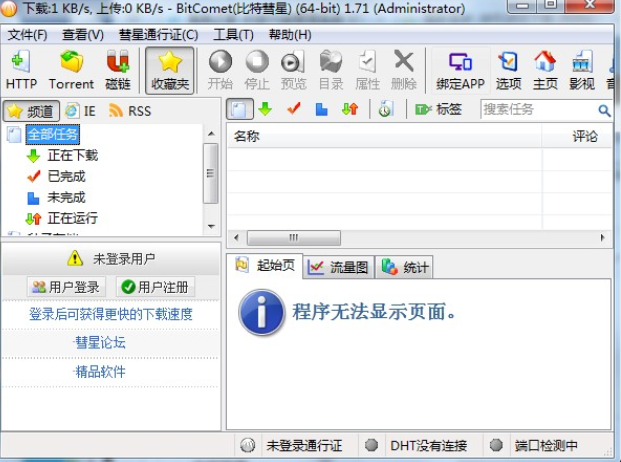
Task: Open the 帮助(H) menu
Action: (x=290, y=35)
